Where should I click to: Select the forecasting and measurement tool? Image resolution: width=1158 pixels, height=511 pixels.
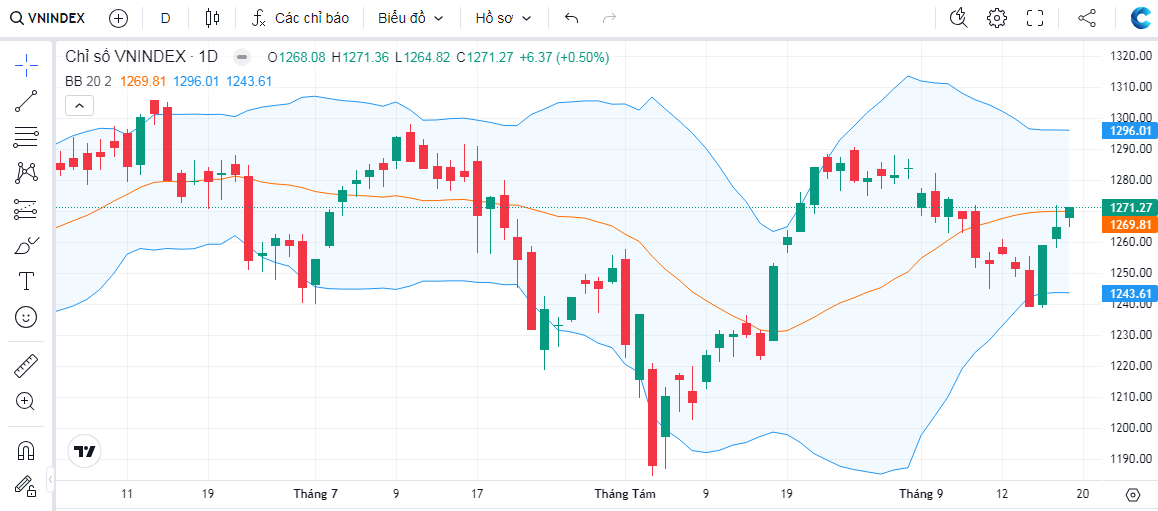(27, 210)
